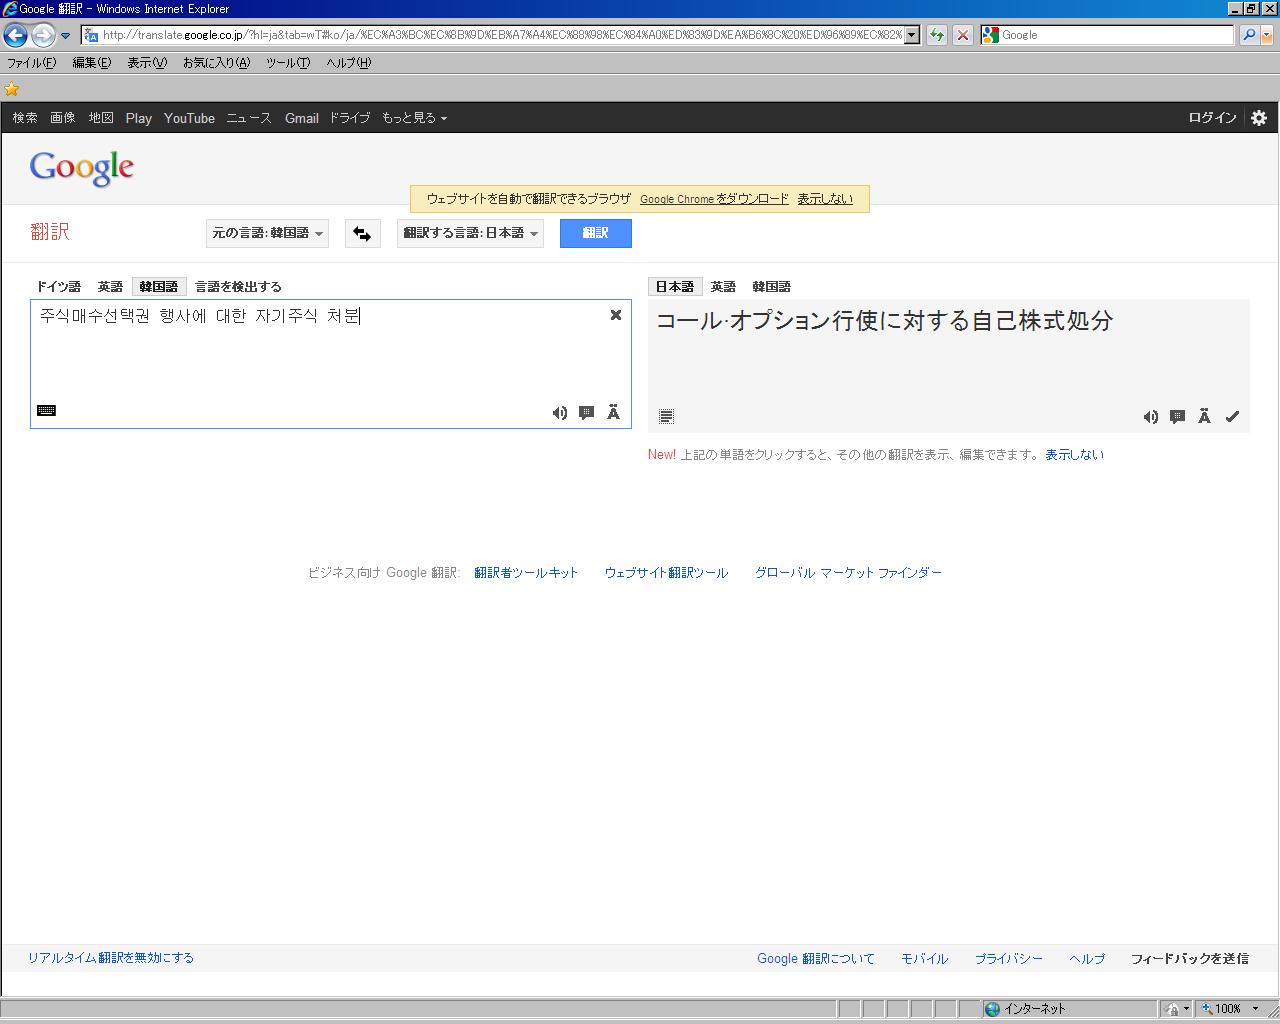Click the search magnifier icon in IE
Screen dimensions: 1280x1024
(1249, 35)
